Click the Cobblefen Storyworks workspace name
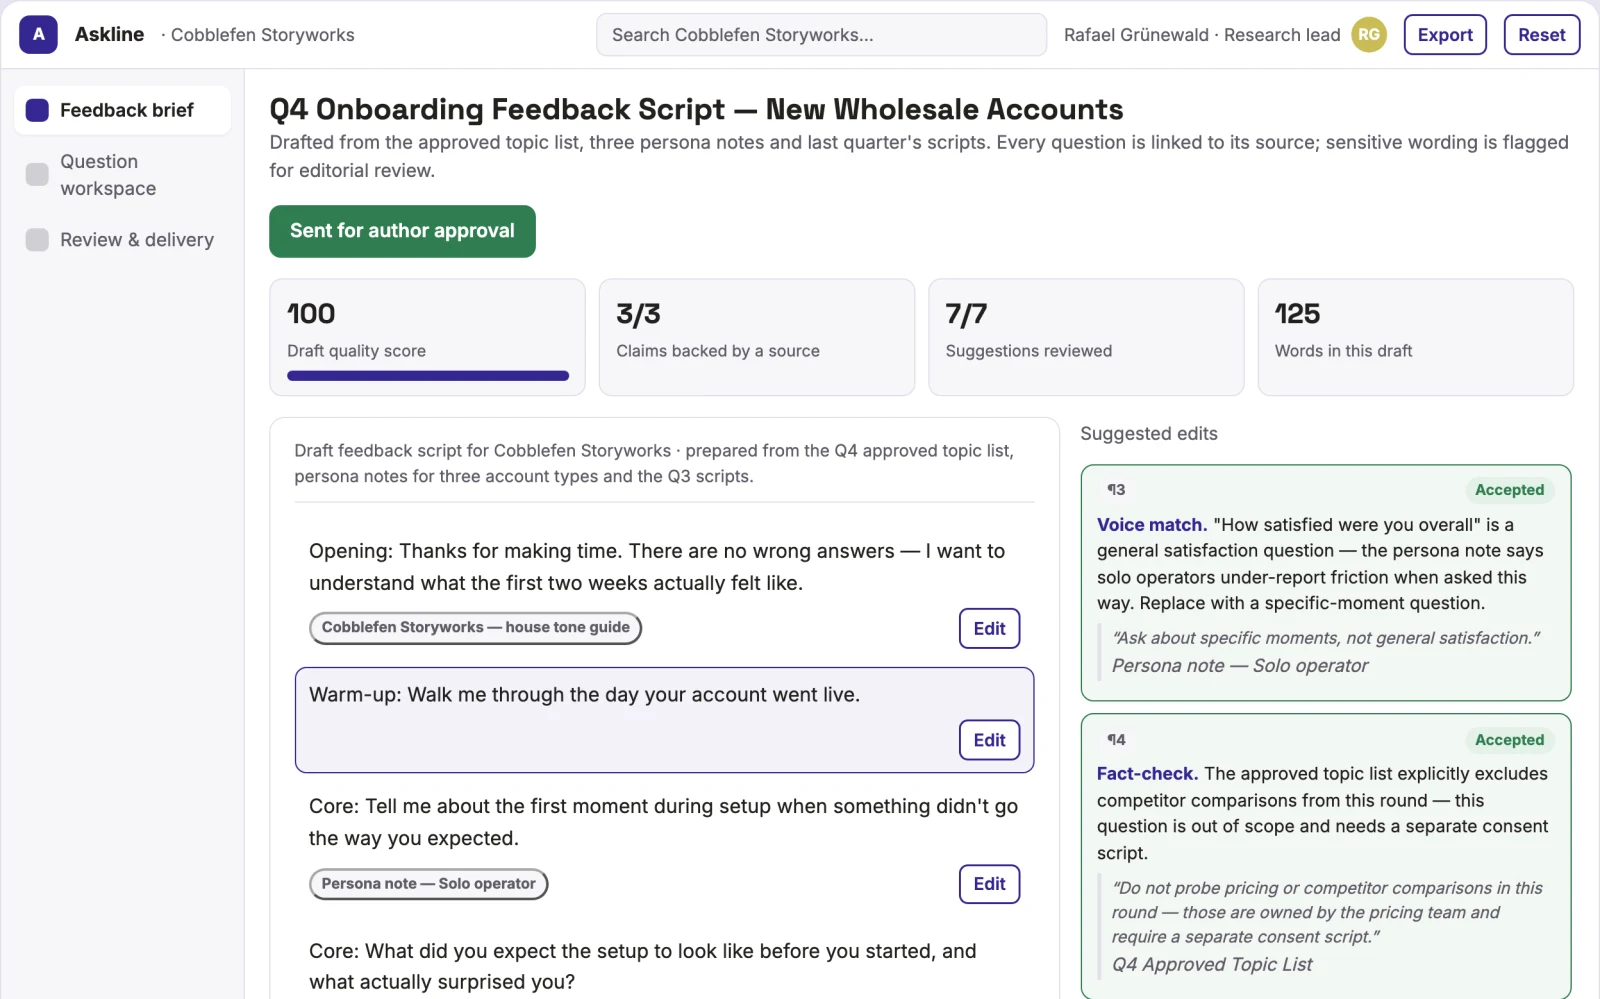Screen dimensions: 1600x999 (x=262, y=35)
